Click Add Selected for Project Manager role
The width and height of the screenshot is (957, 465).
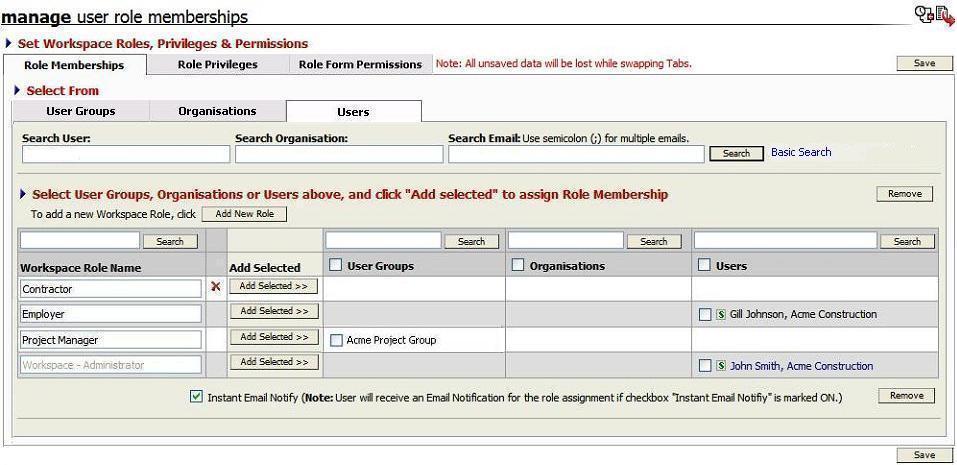point(274,337)
